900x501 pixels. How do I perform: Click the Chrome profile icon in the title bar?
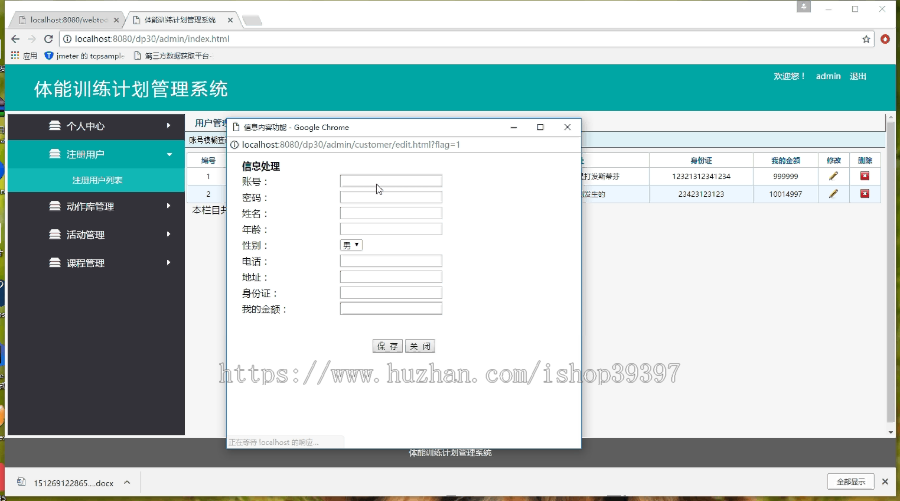tap(804, 7)
